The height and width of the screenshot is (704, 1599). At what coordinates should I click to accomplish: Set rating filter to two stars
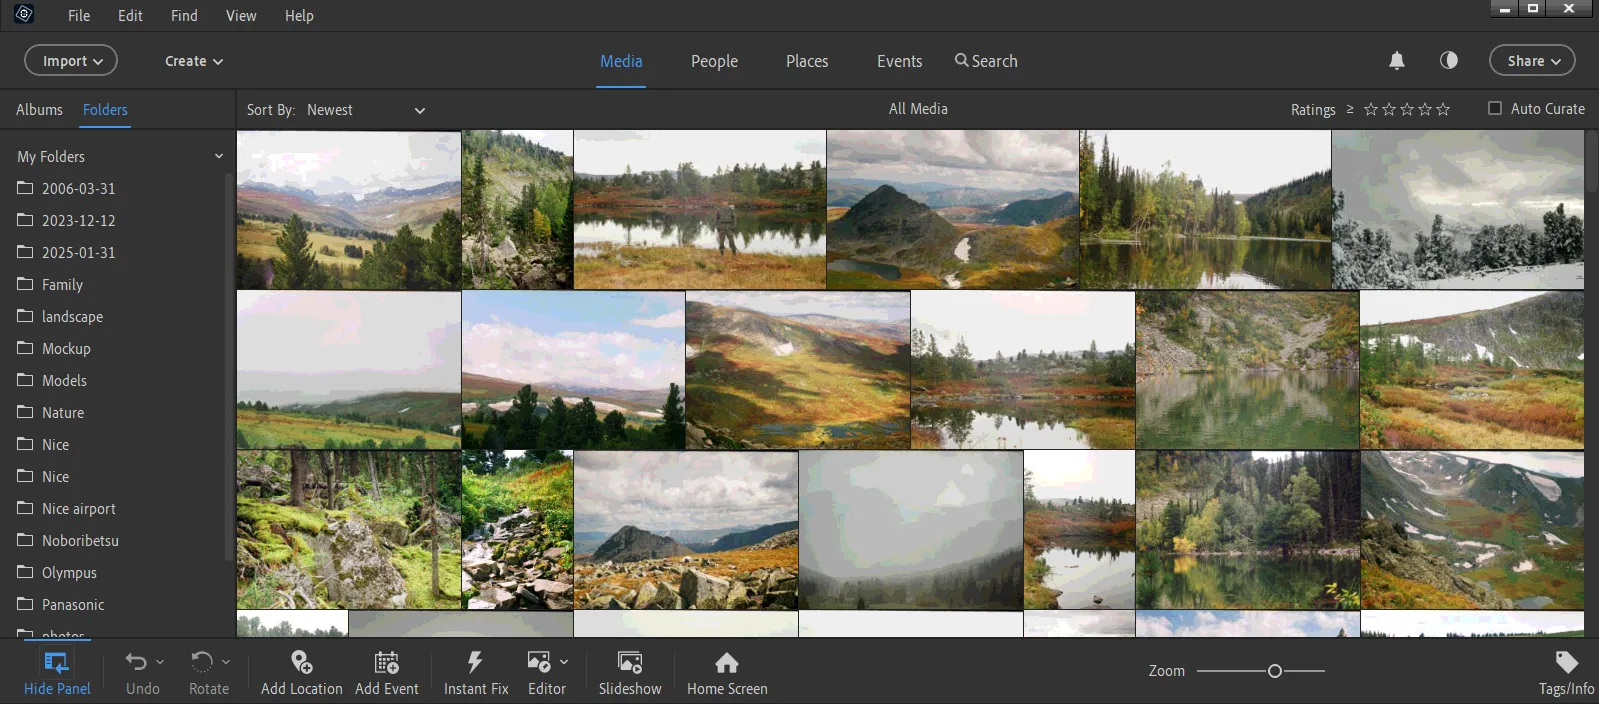coord(1389,109)
